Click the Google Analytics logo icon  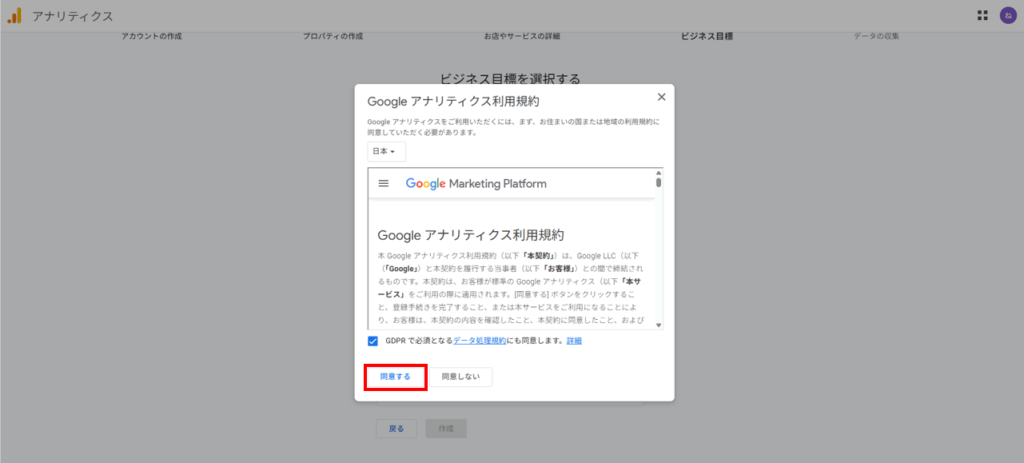point(14,16)
